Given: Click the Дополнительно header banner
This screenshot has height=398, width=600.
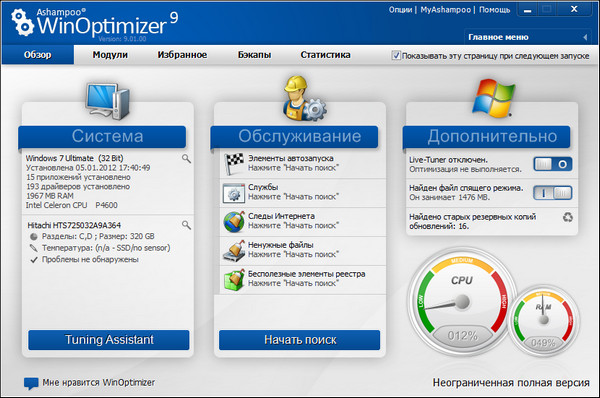Looking at the screenshot, I should 486,137.
